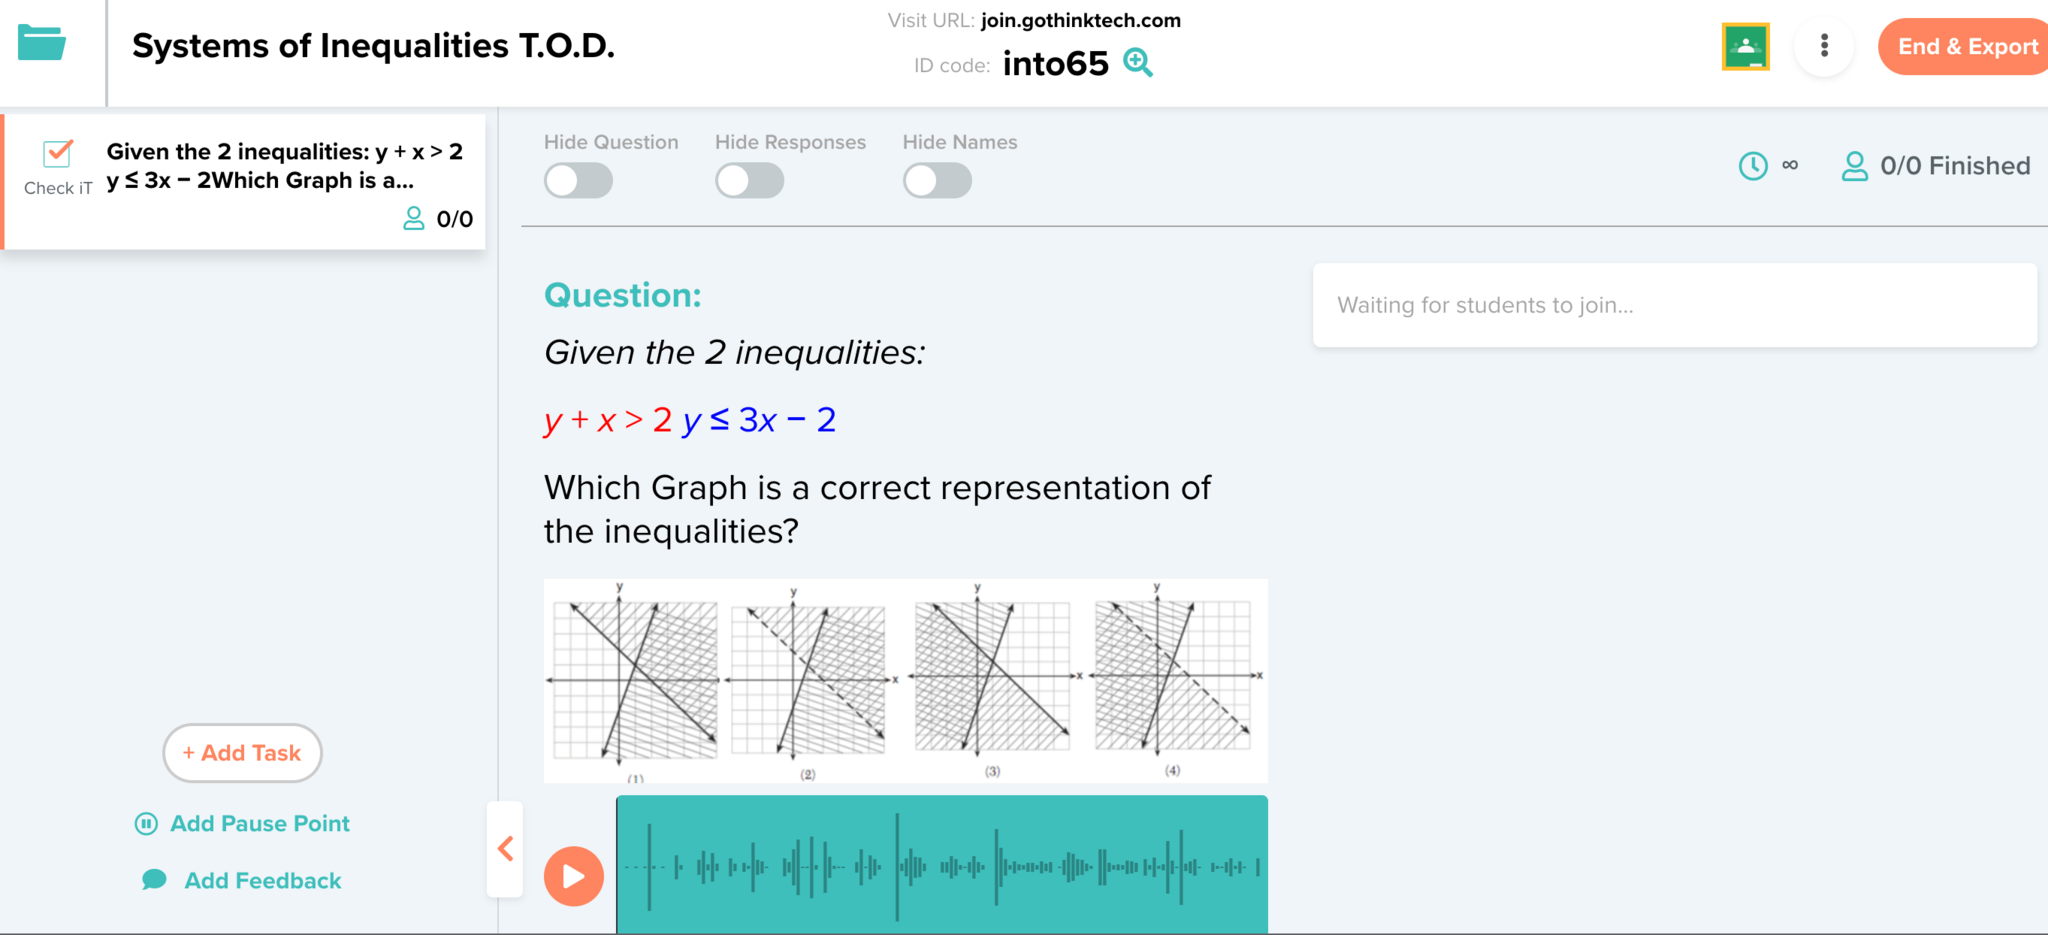Zoom the ID code with magnifier icon
Screen dimensions: 2048x935
pyautogui.click(x=1138, y=63)
